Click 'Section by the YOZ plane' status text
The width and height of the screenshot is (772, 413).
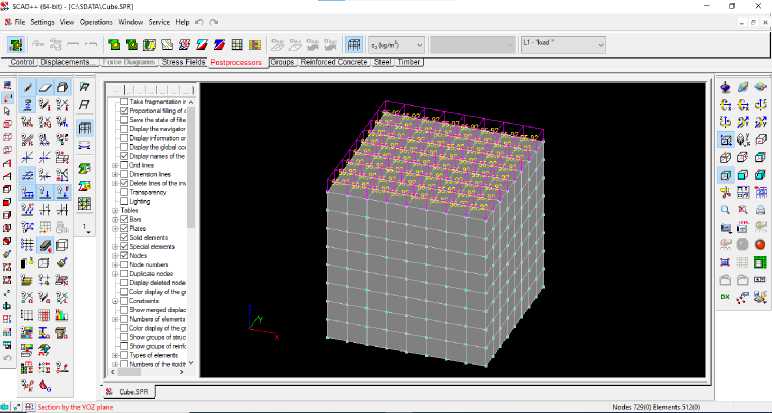pyautogui.click(x=75, y=407)
